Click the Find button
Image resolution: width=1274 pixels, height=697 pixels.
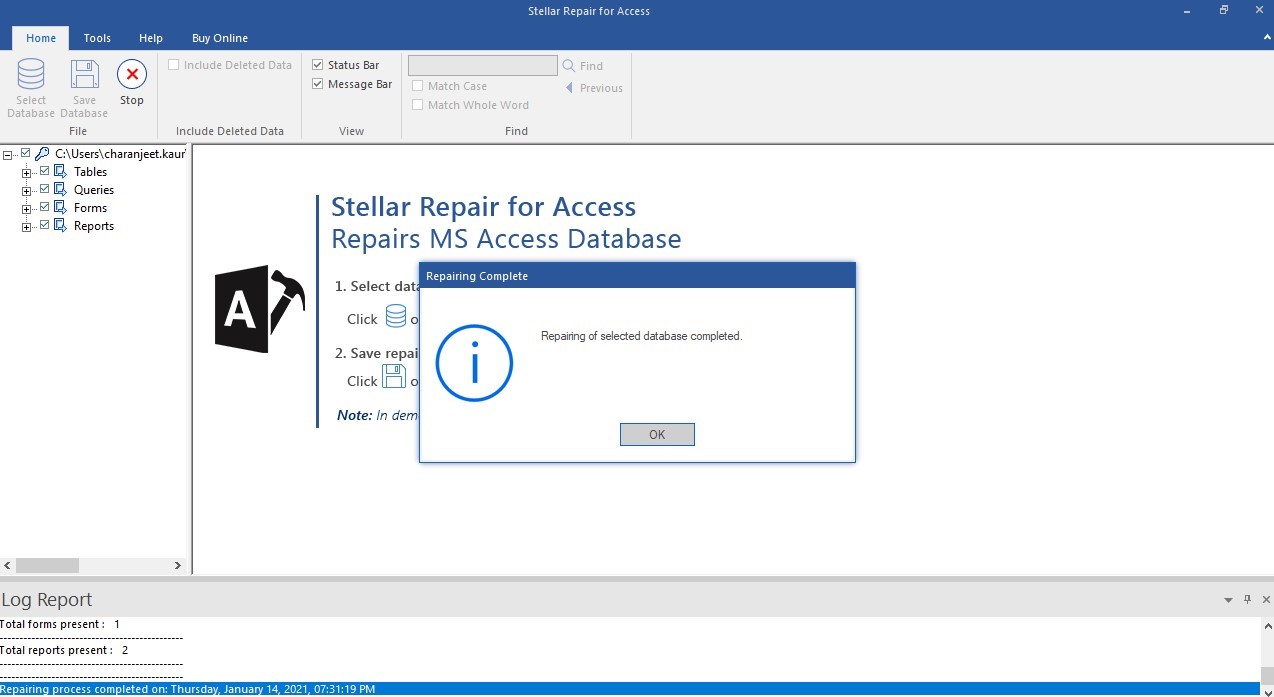click(x=588, y=65)
